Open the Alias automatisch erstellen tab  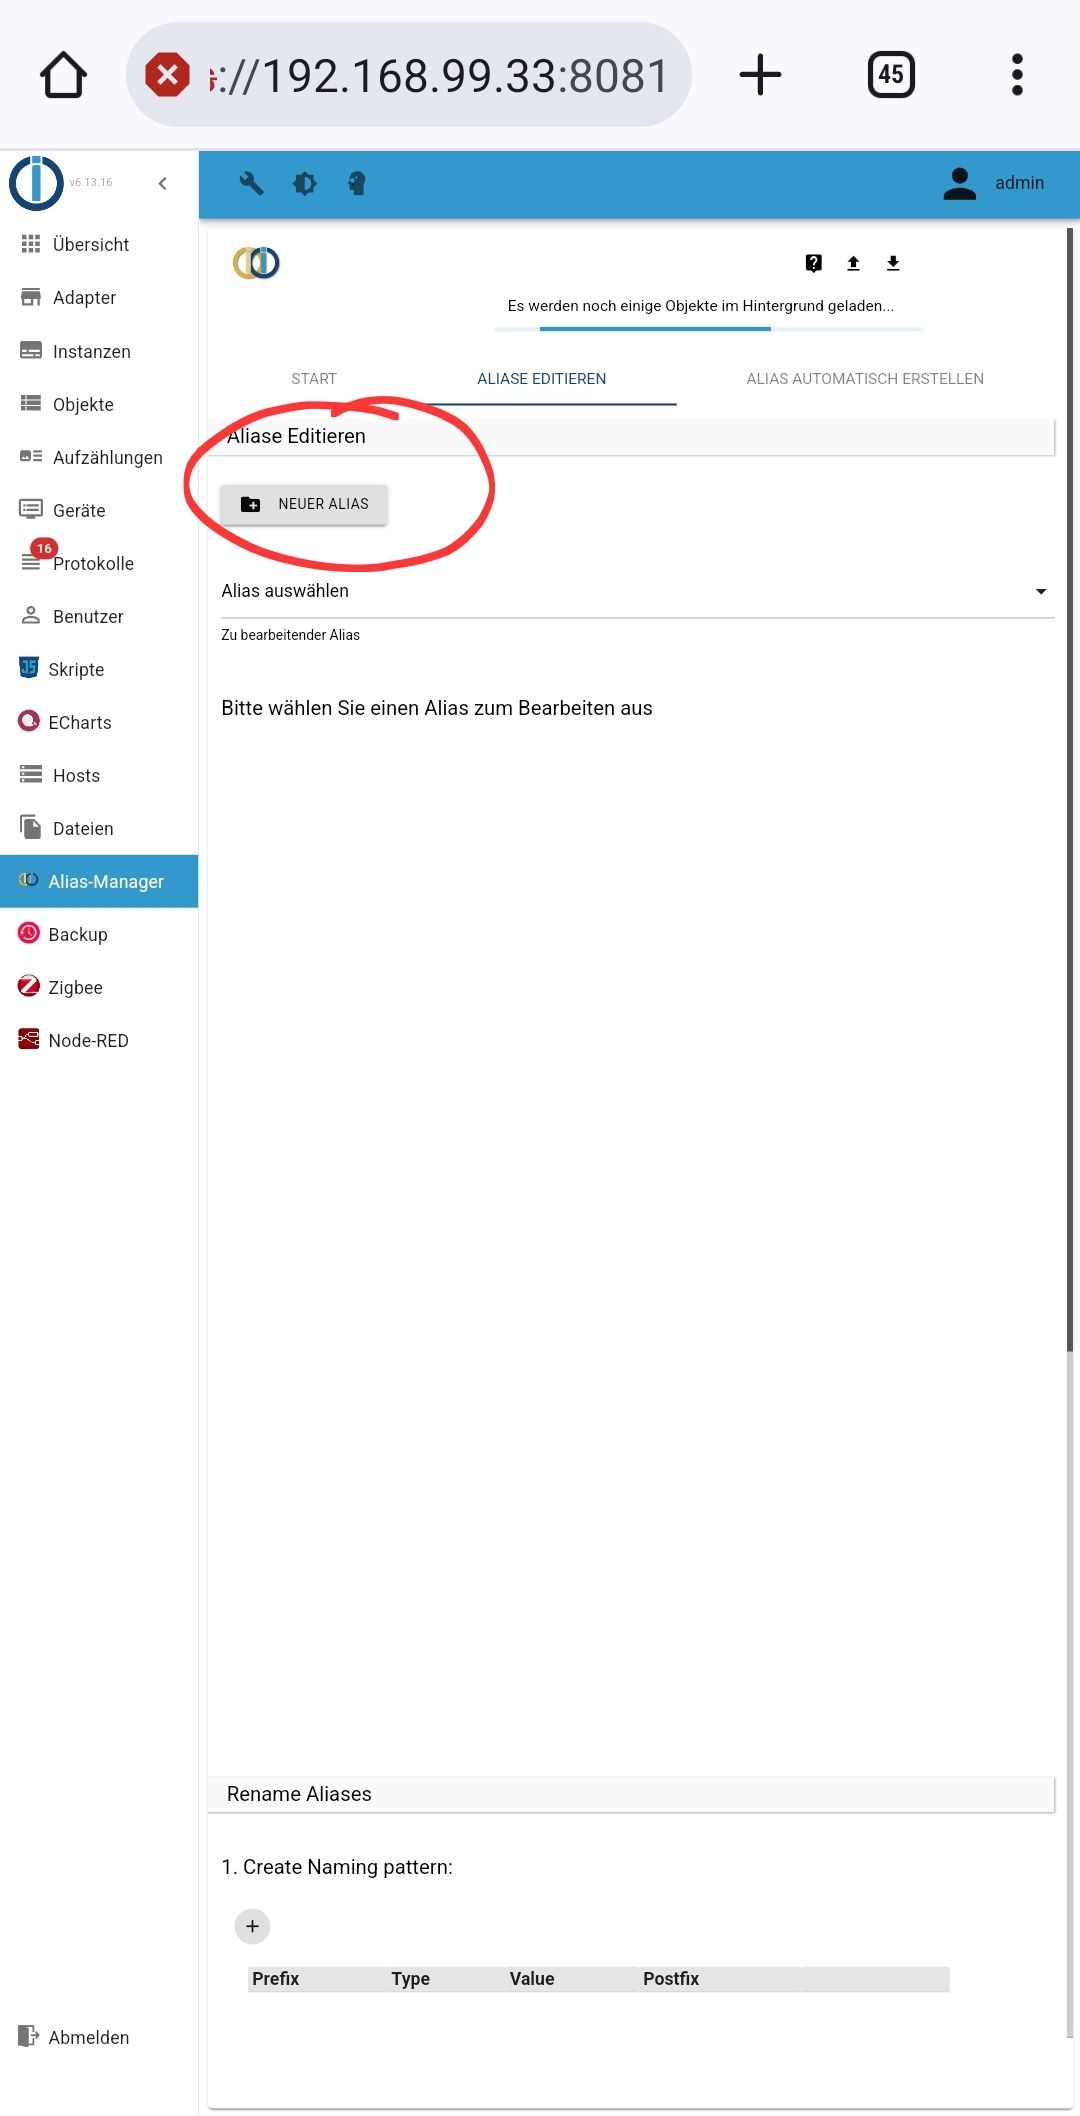point(865,379)
